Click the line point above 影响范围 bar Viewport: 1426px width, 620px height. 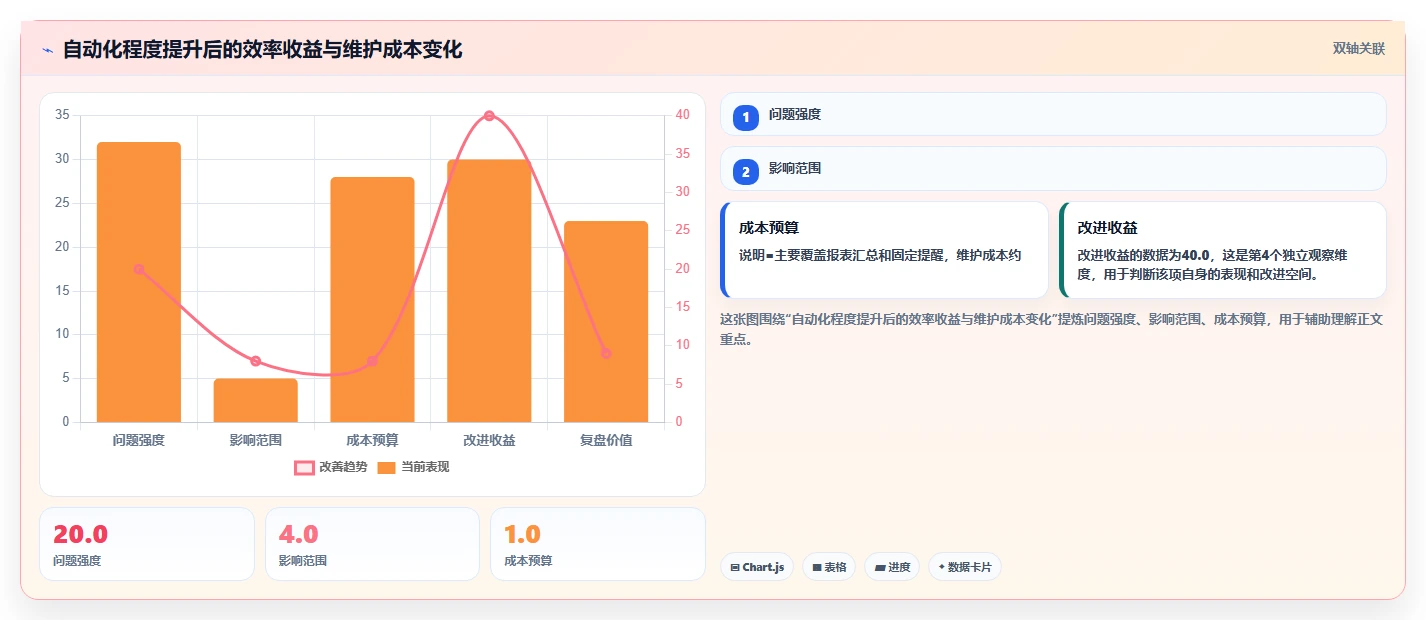[x=256, y=361]
